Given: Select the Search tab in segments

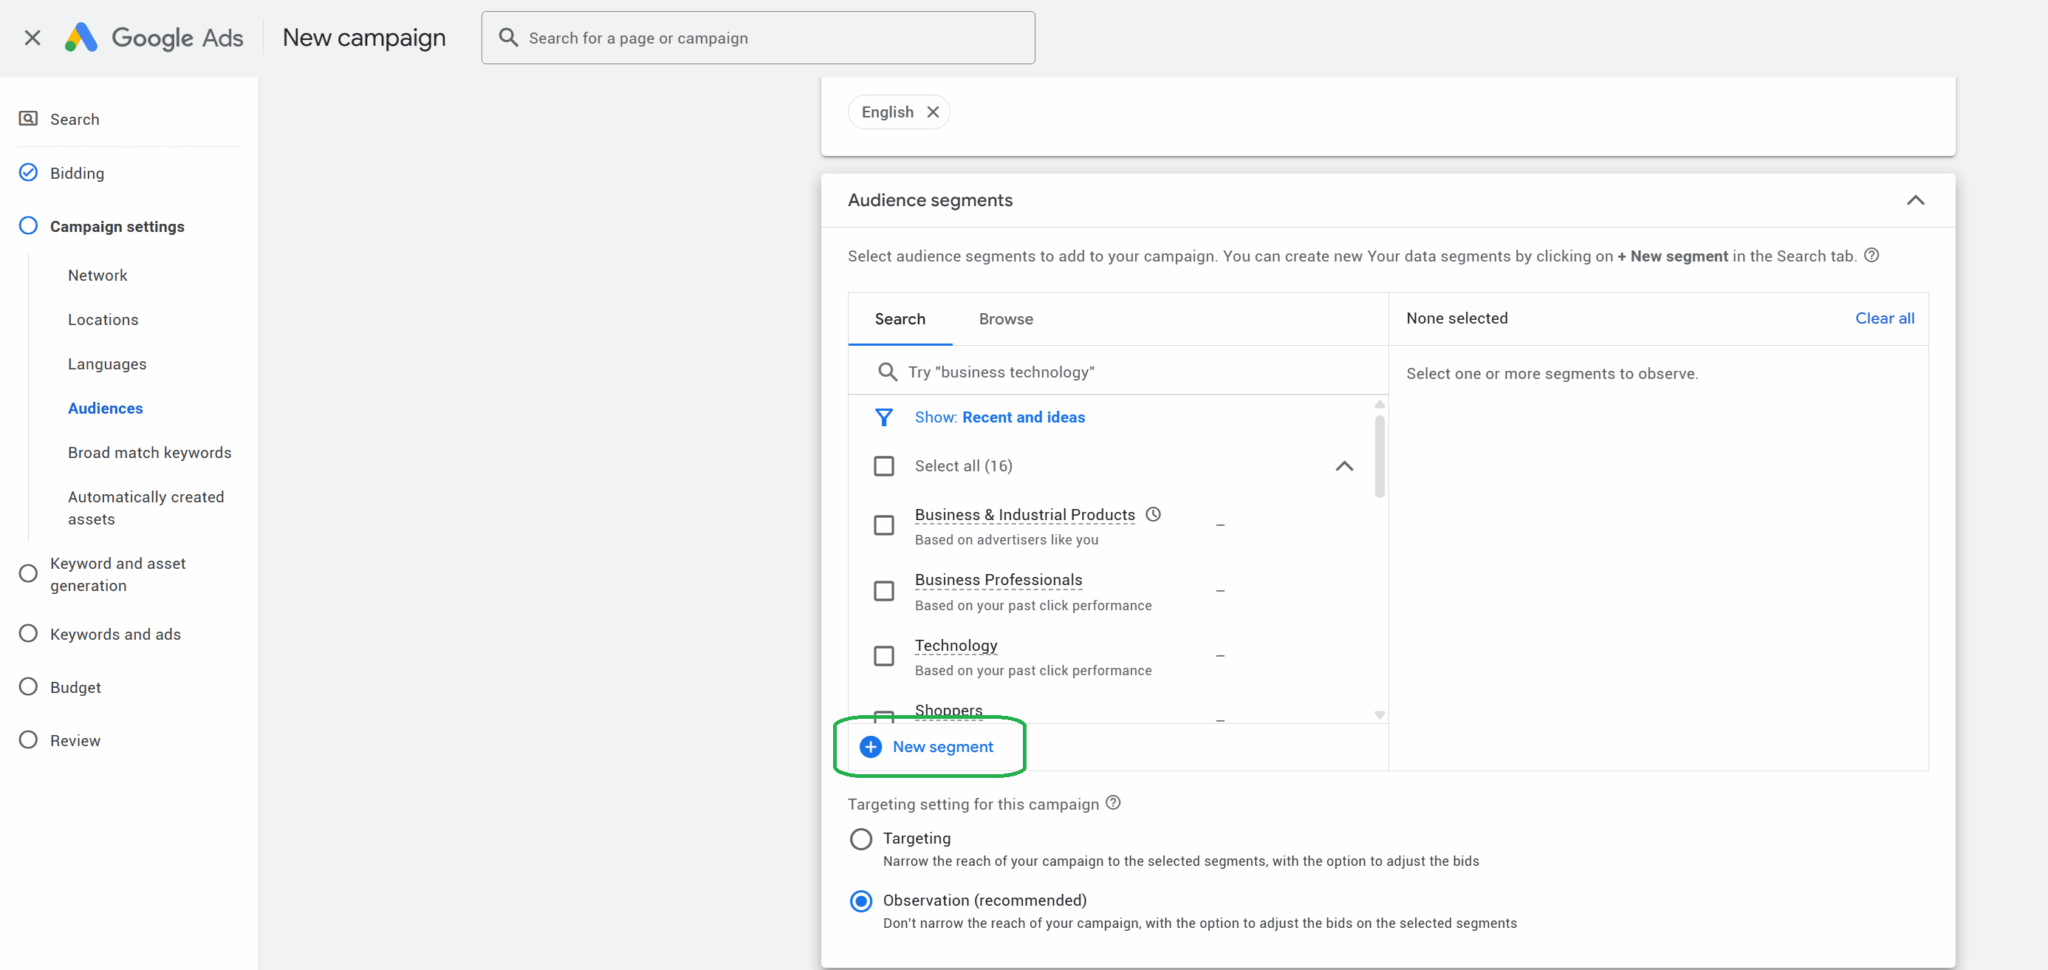Looking at the screenshot, I should (900, 319).
